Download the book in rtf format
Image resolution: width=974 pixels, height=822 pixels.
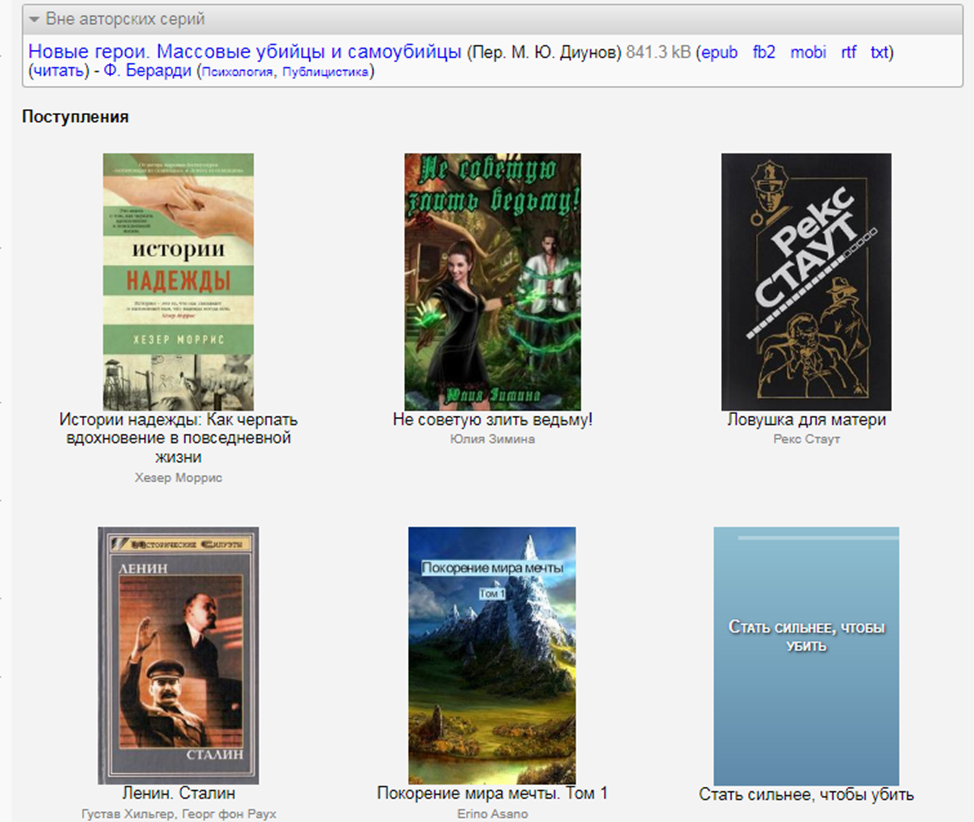coord(848,52)
